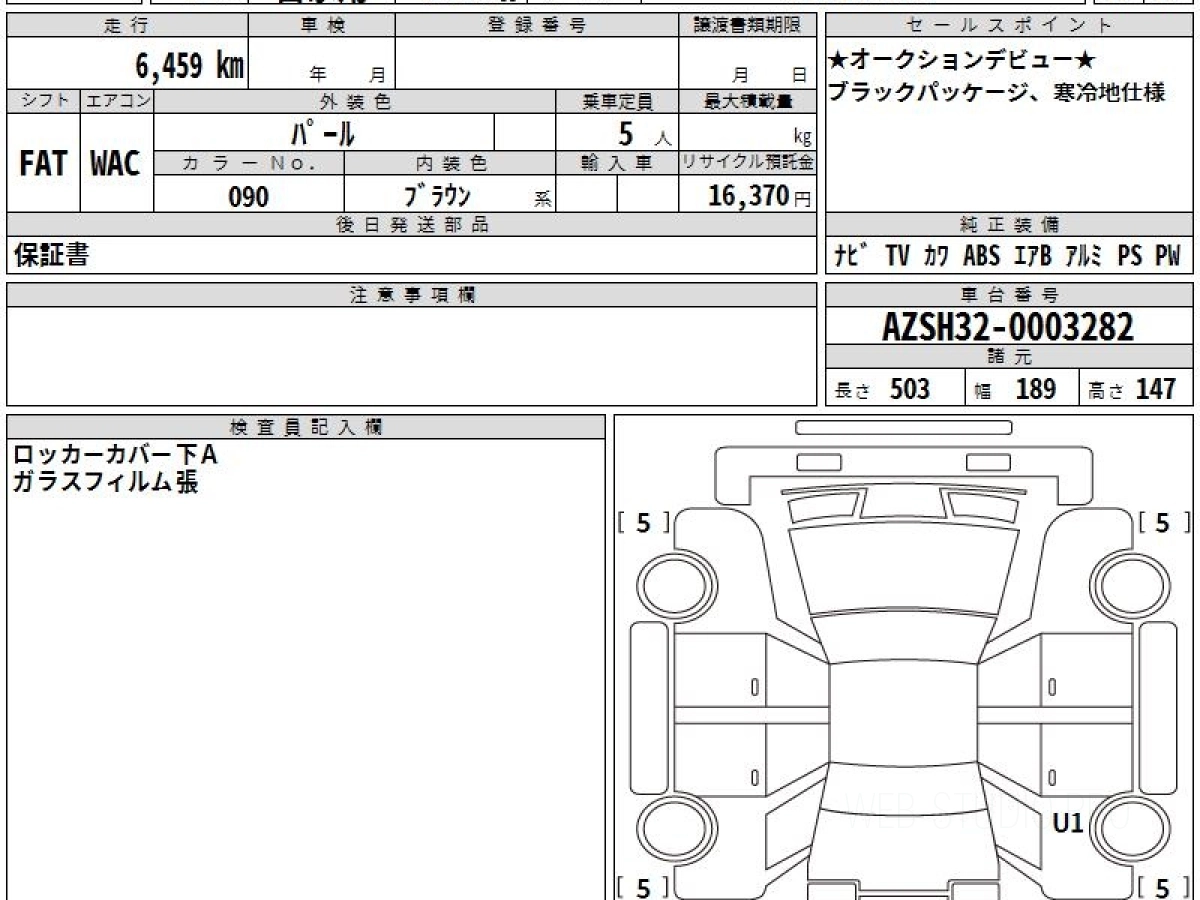The image size is (1200, 900).
Task: Click the U1 damage mark on diagram
Action: coord(1069,824)
